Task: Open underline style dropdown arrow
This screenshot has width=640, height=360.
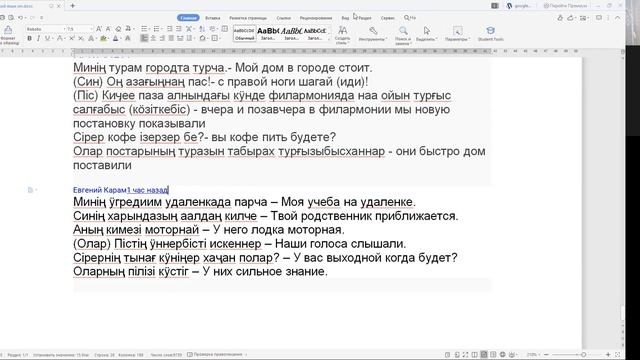Action: (x=53, y=39)
